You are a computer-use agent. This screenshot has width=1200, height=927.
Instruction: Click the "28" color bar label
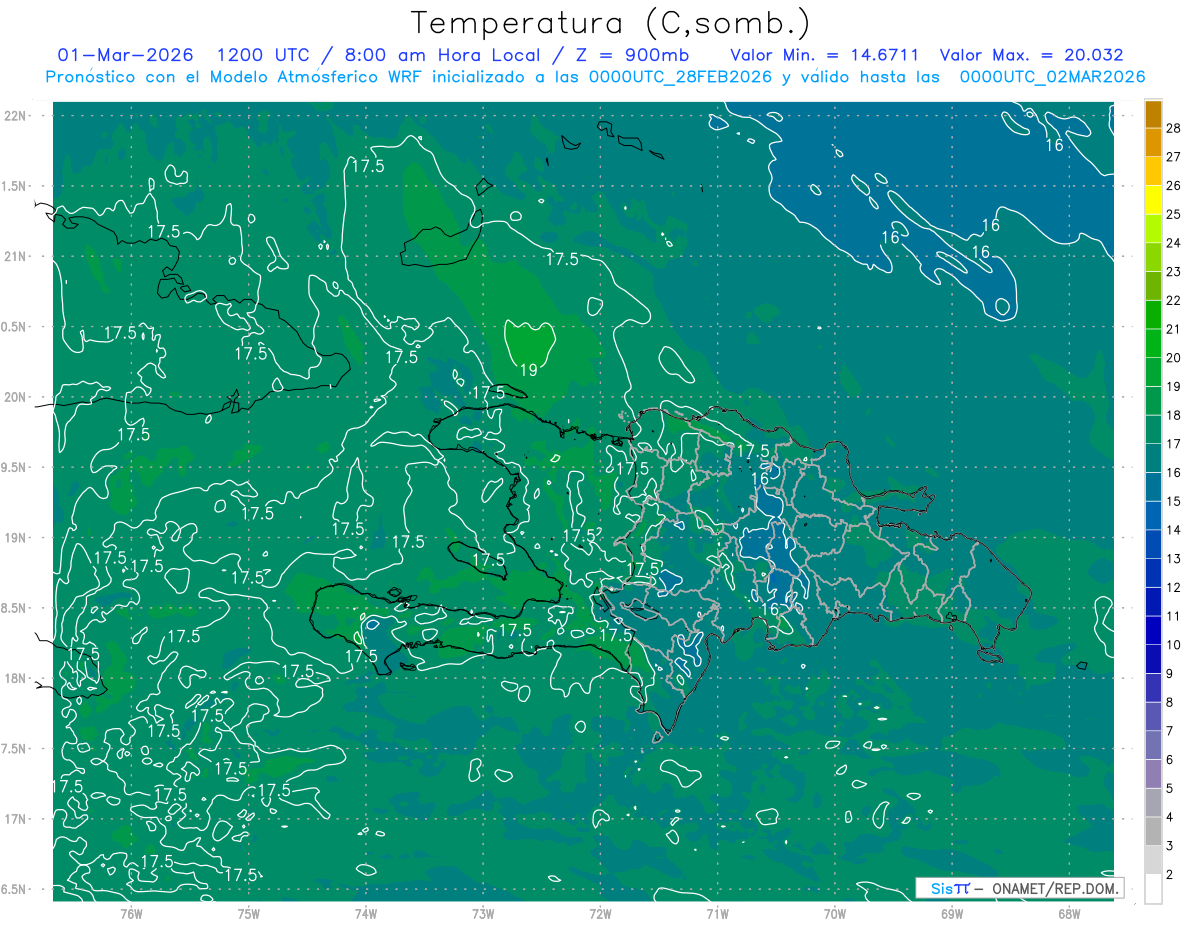(x=1174, y=128)
